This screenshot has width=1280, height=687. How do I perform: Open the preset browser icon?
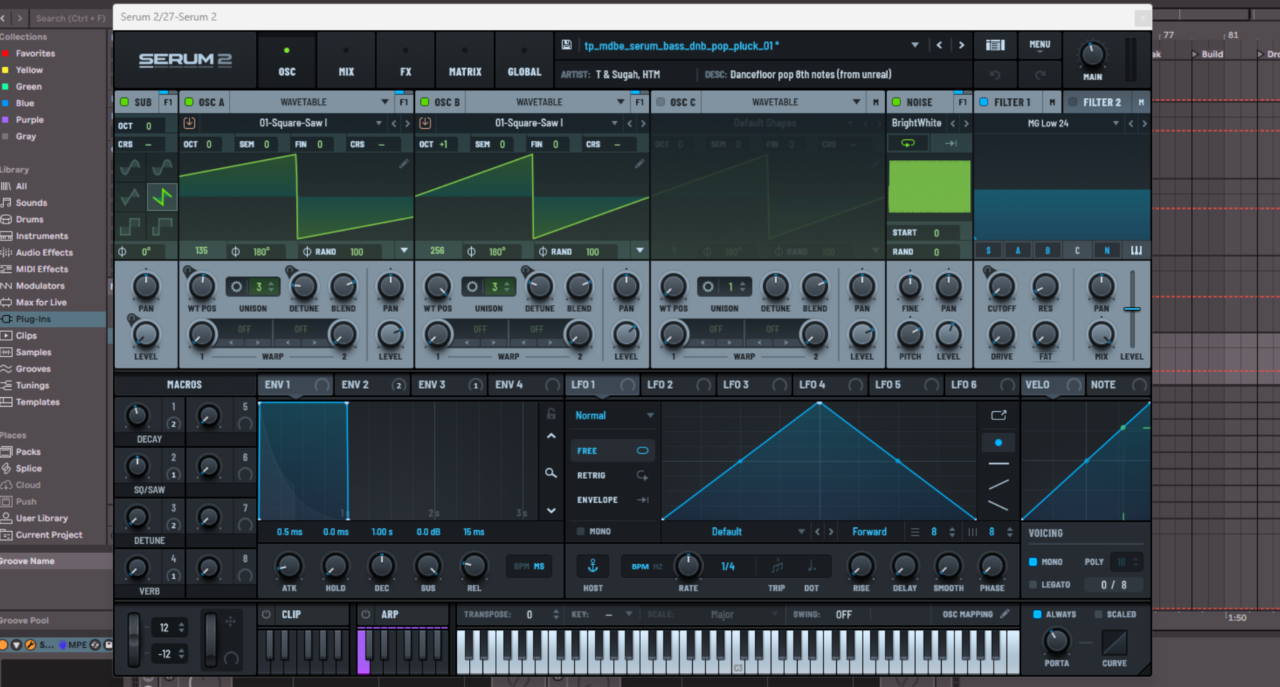[995, 45]
